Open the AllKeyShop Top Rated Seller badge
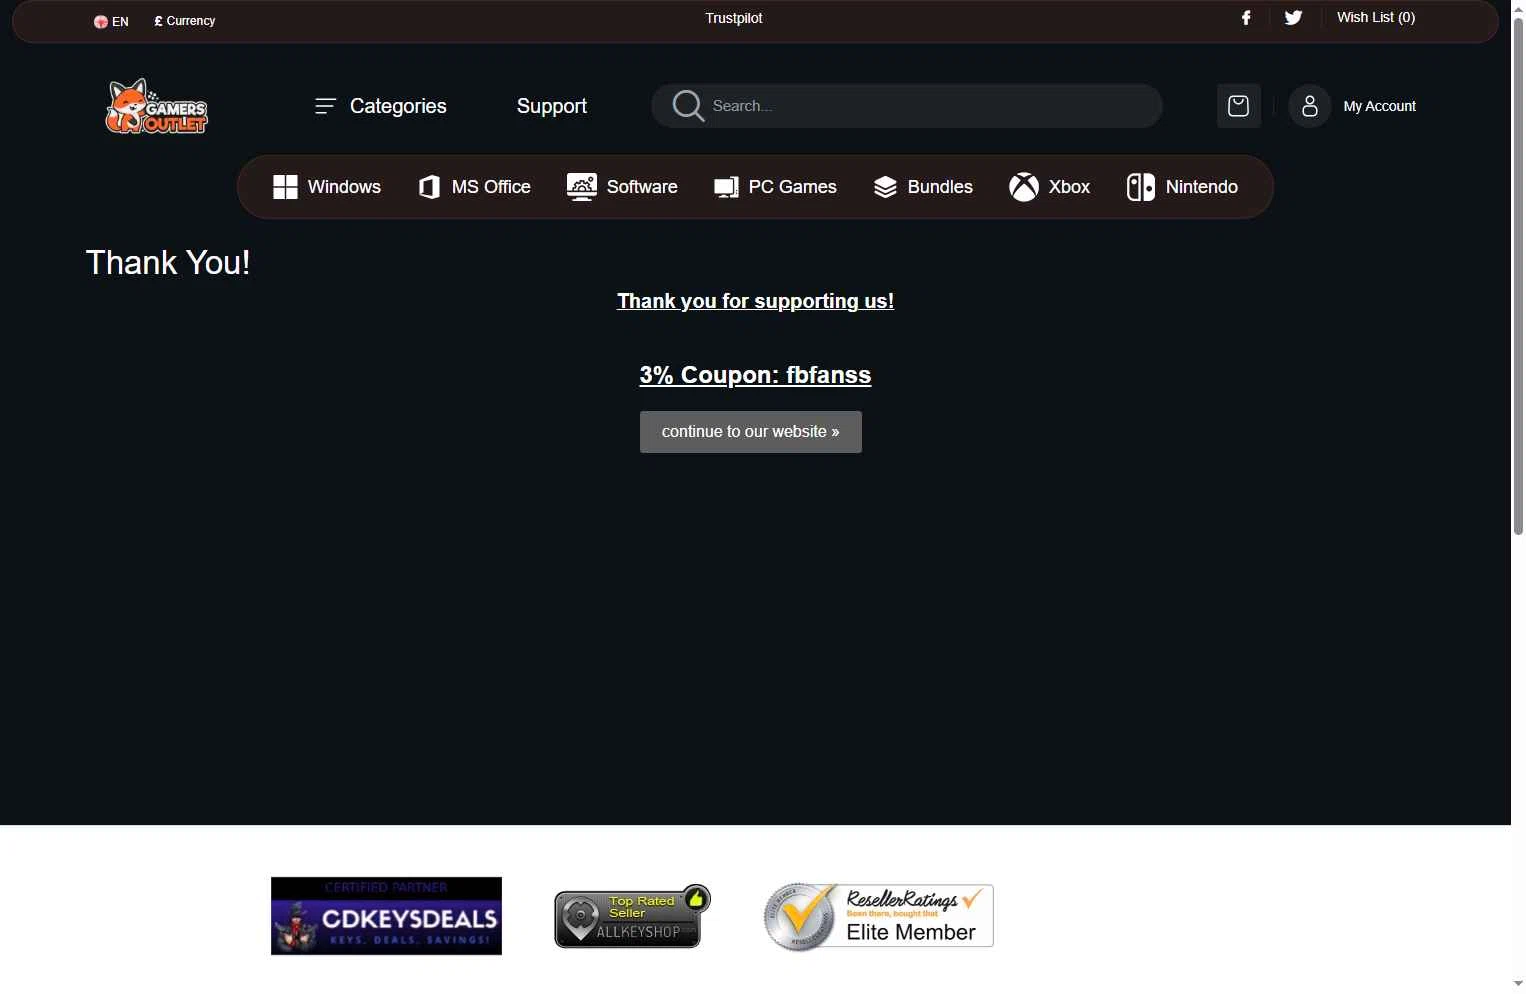1526x994 pixels. [632, 916]
